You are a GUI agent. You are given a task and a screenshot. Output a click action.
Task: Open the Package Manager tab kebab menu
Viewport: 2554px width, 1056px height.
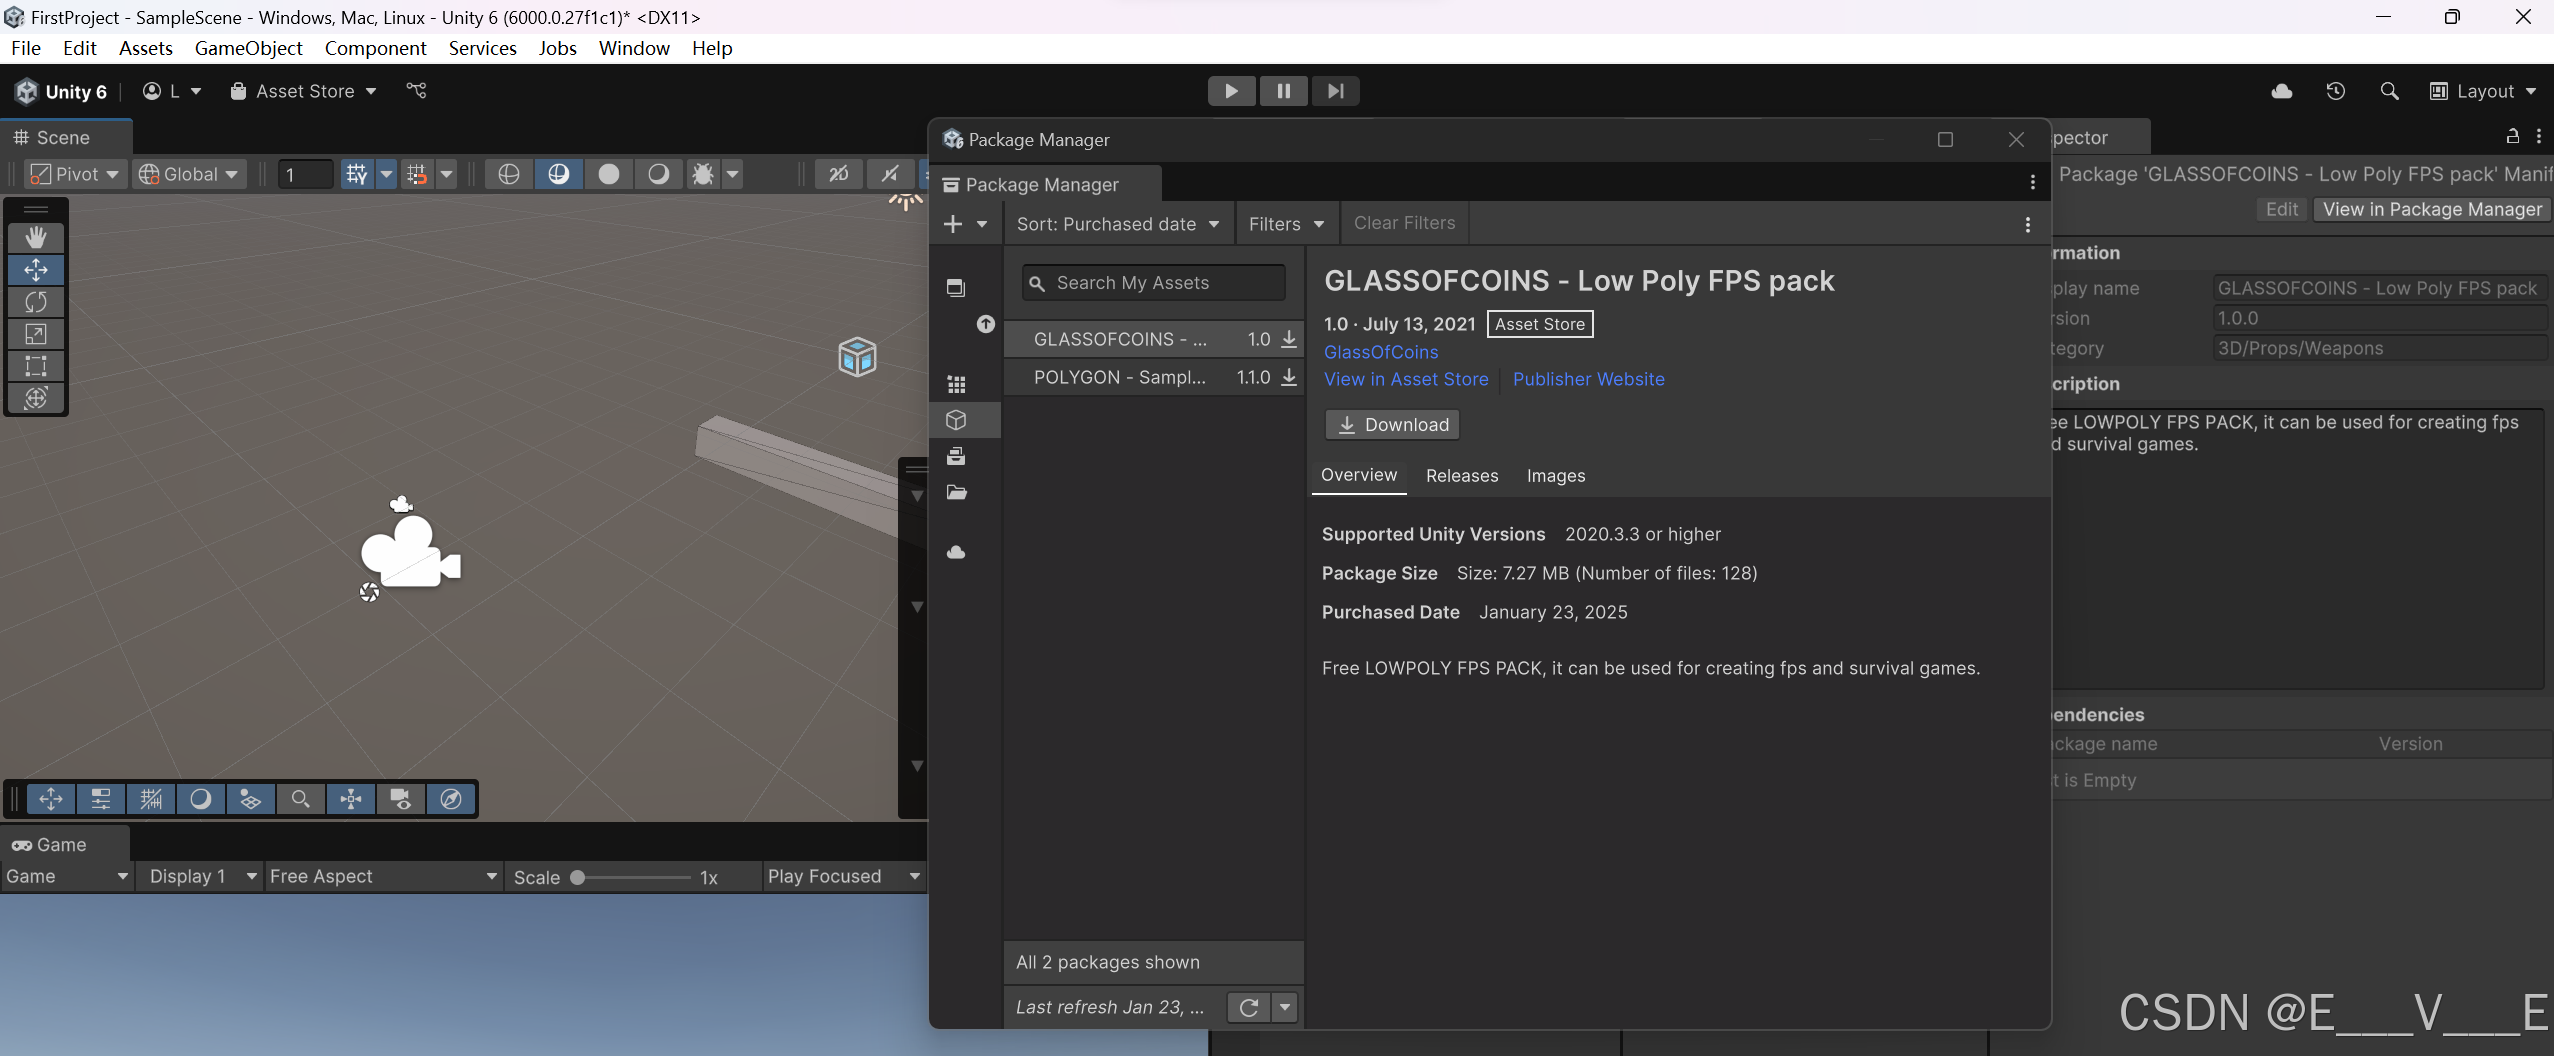coord(2032,182)
